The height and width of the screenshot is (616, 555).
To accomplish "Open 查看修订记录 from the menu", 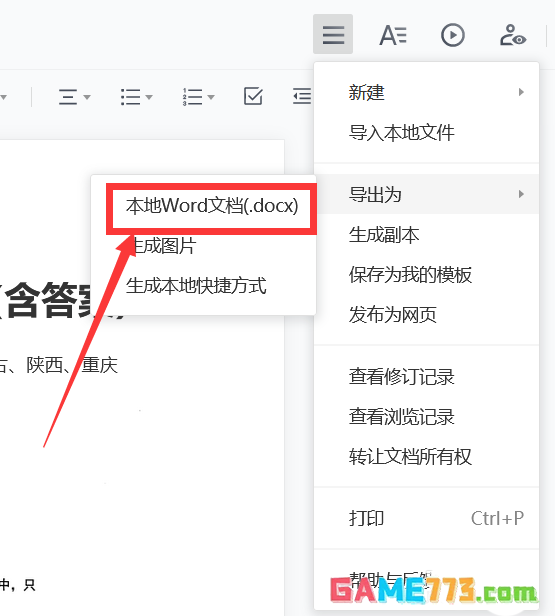I will (426, 376).
